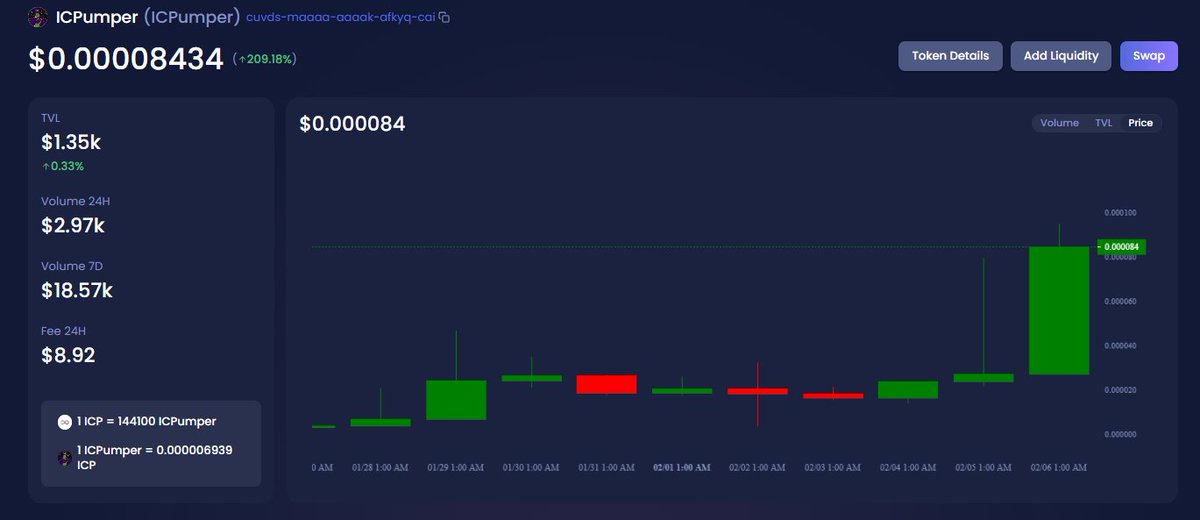Image resolution: width=1200 pixels, height=520 pixels.
Task: Click the 02/06 1:00 AM axis label
Action: point(1059,467)
